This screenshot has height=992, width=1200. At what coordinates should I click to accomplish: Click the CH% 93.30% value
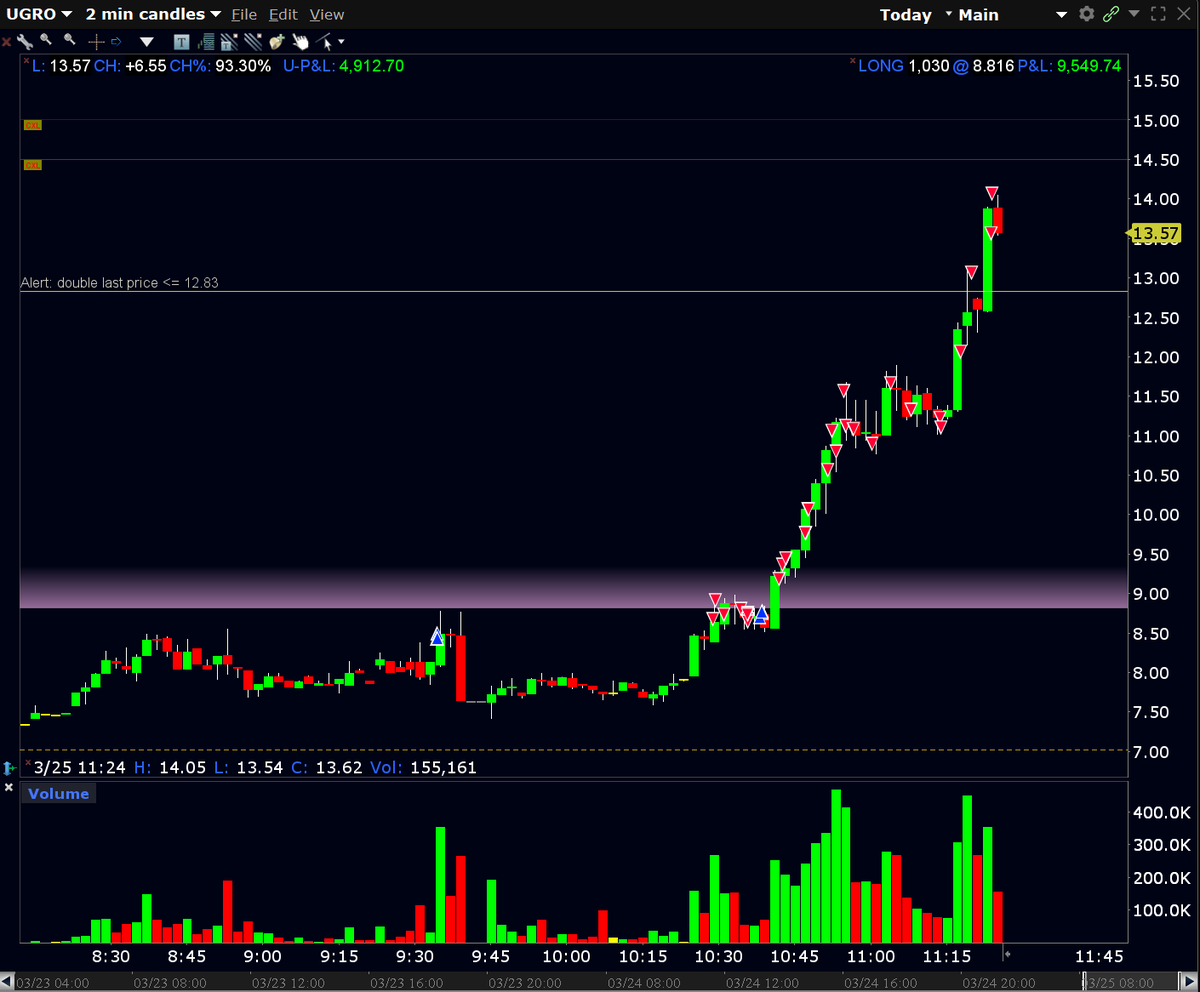[x=244, y=66]
